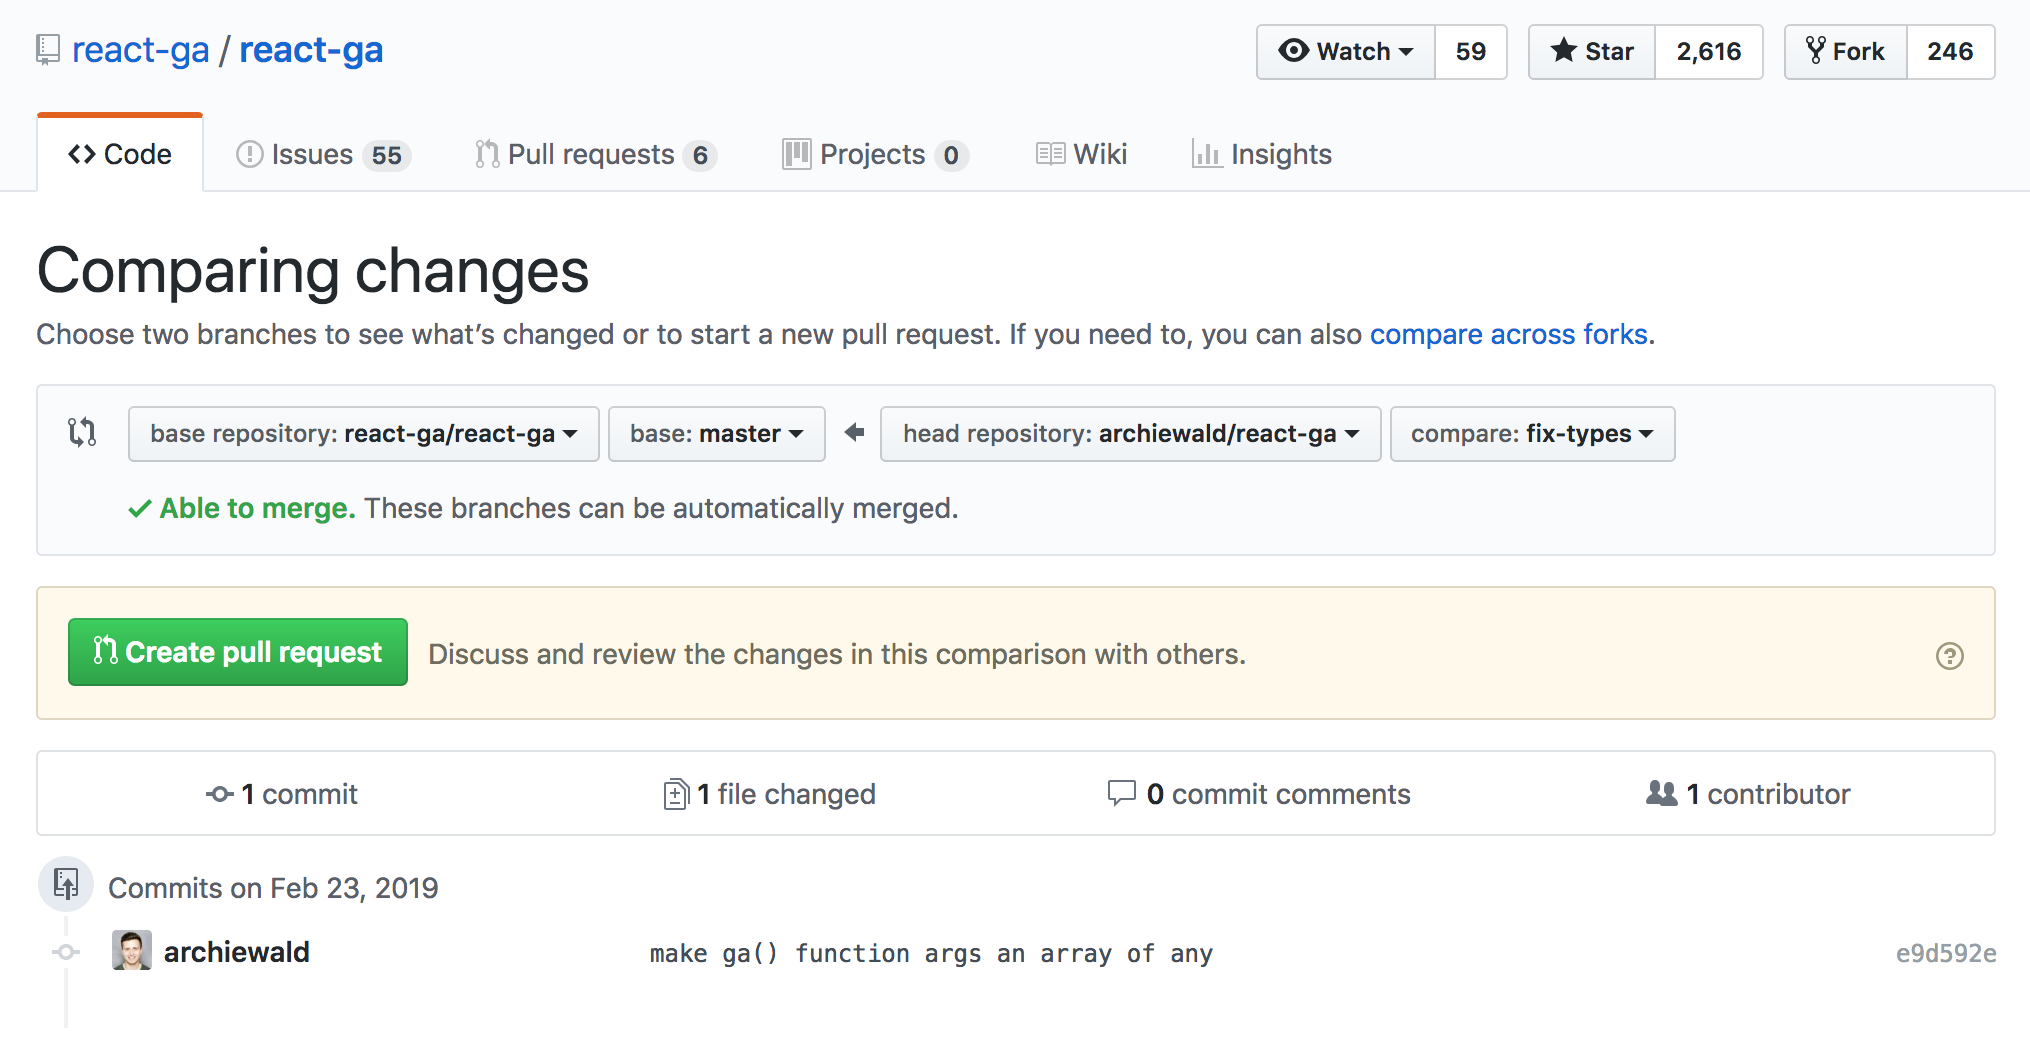
Task: Click the Create pull request button
Action: click(238, 652)
